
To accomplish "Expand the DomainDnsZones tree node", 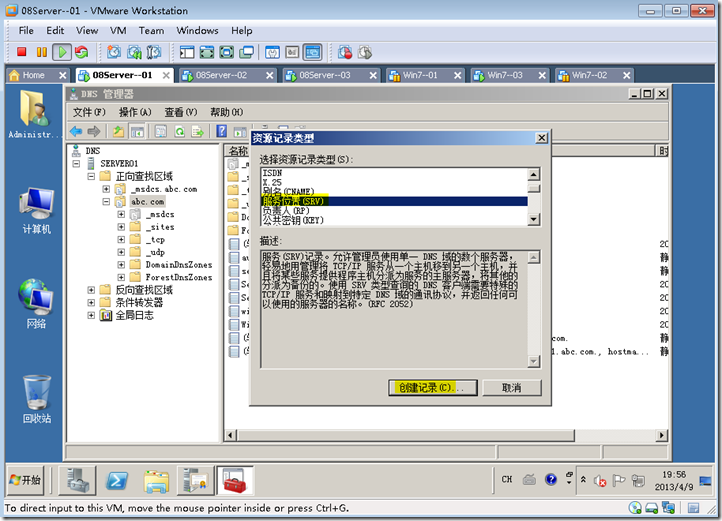I will (121, 264).
